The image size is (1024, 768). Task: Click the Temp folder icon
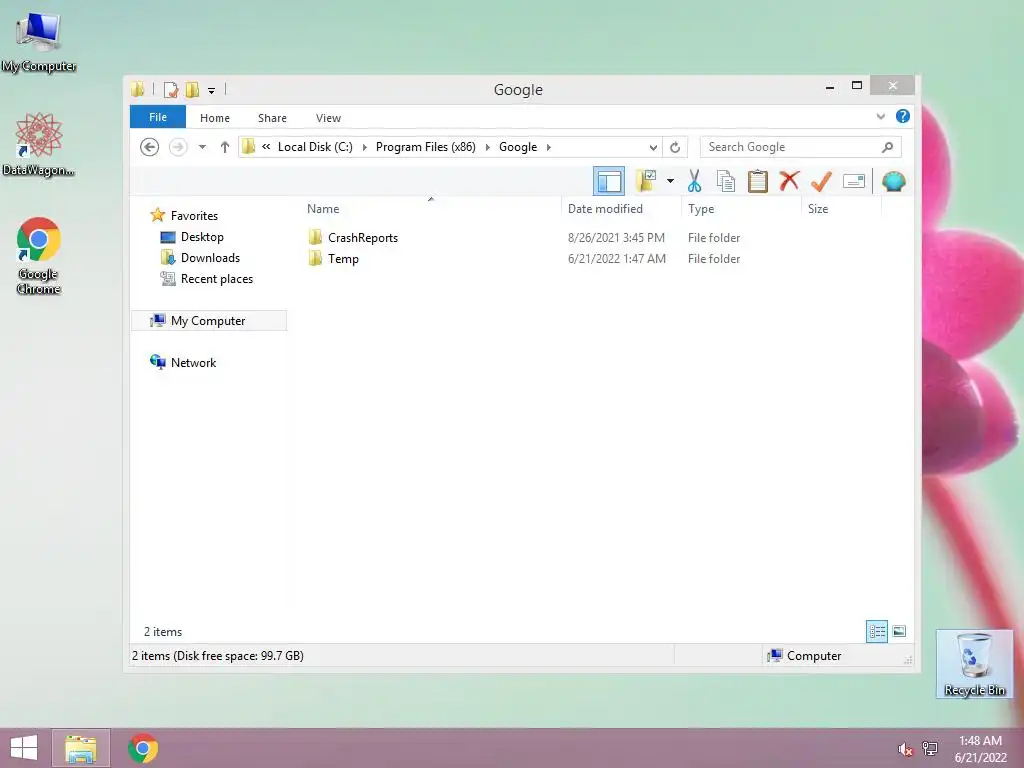315,258
